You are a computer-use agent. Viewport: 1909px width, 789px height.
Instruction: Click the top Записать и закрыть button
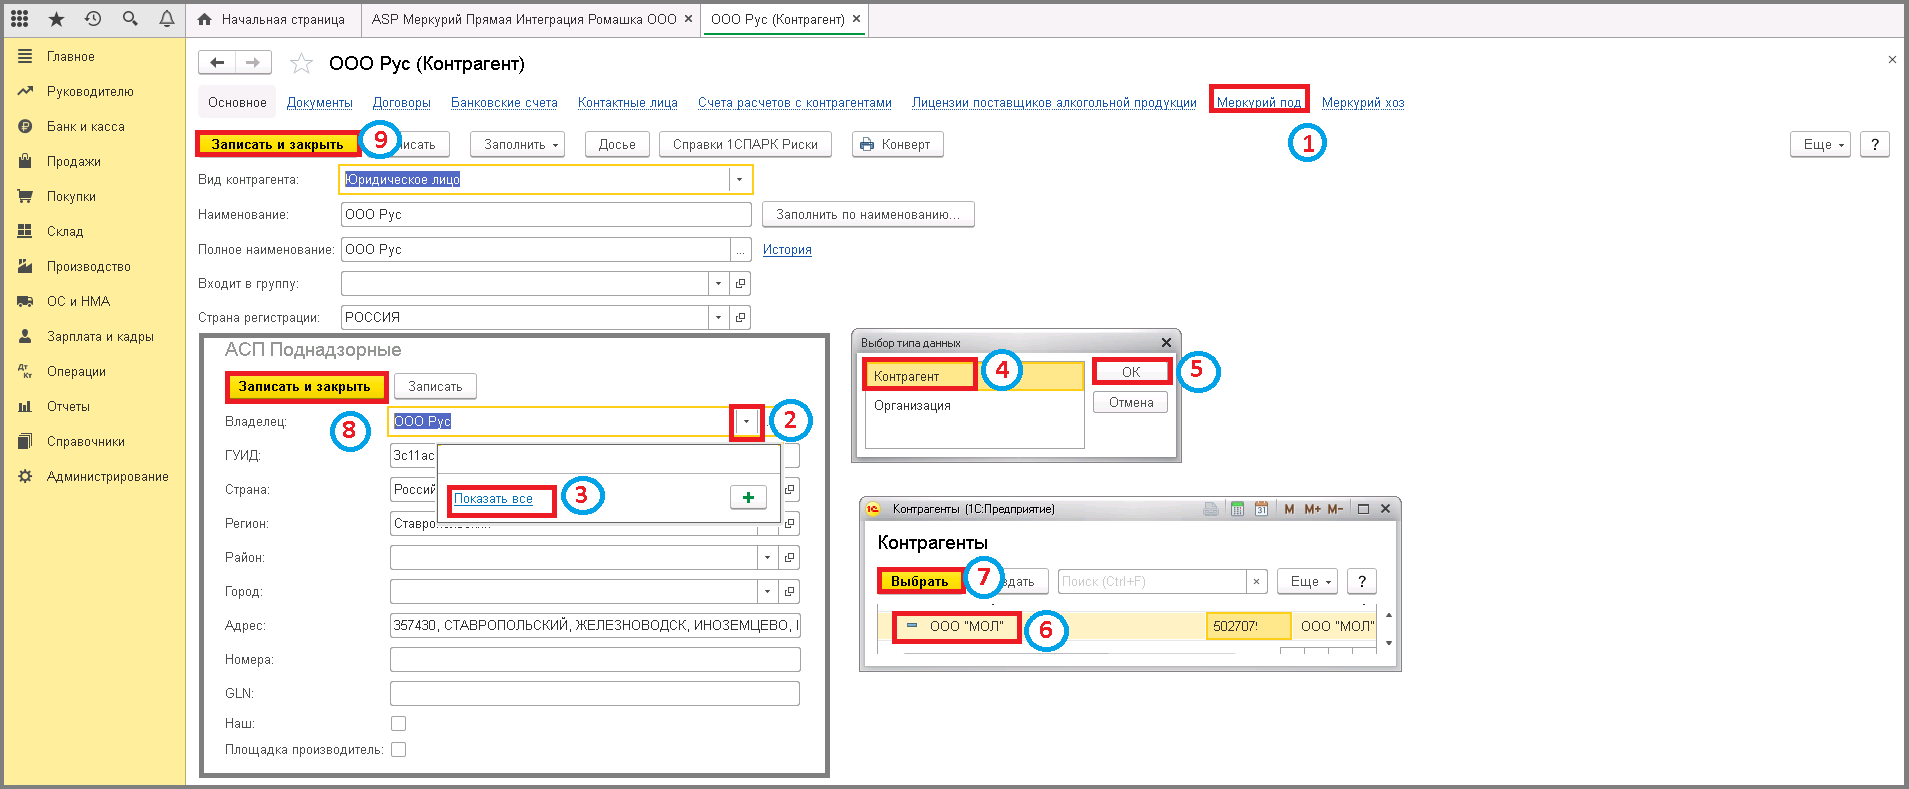click(277, 144)
